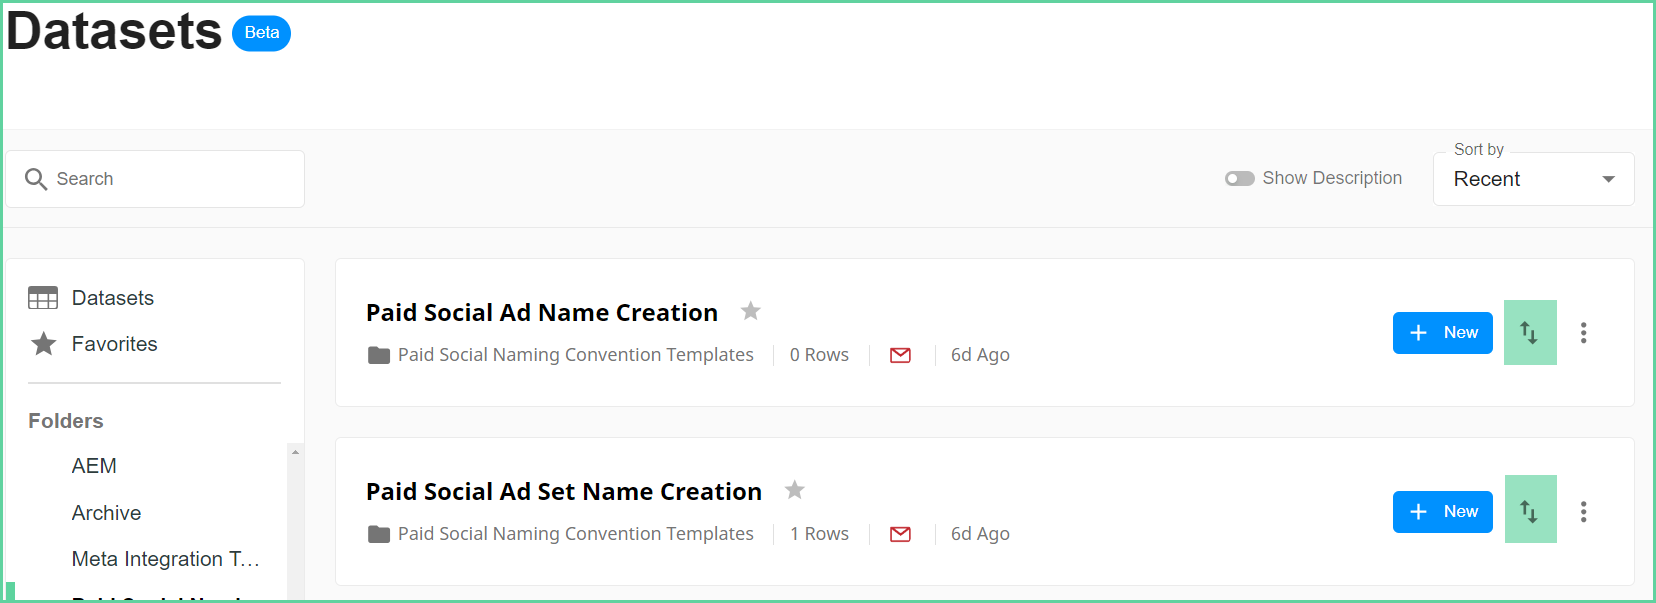Click New button for Paid Social Ad Name Creation
The width and height of the screenshot is (1656, 603).
tap(1442, 333)
